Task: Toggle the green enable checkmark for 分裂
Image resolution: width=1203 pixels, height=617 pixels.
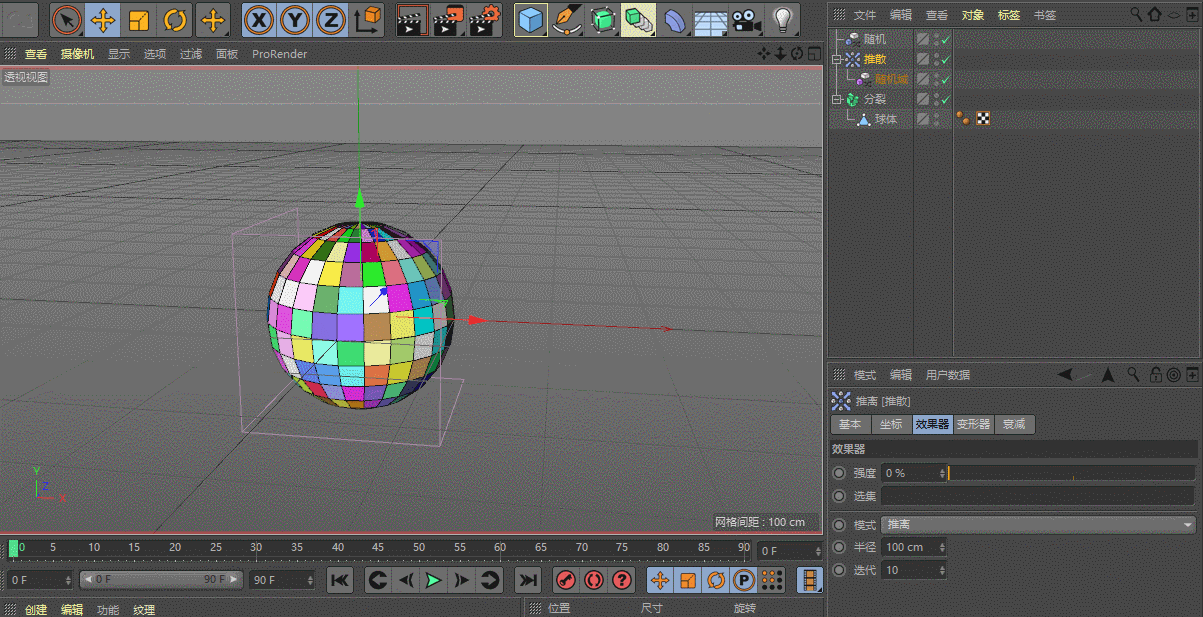Action: click(x=945, y=99)
